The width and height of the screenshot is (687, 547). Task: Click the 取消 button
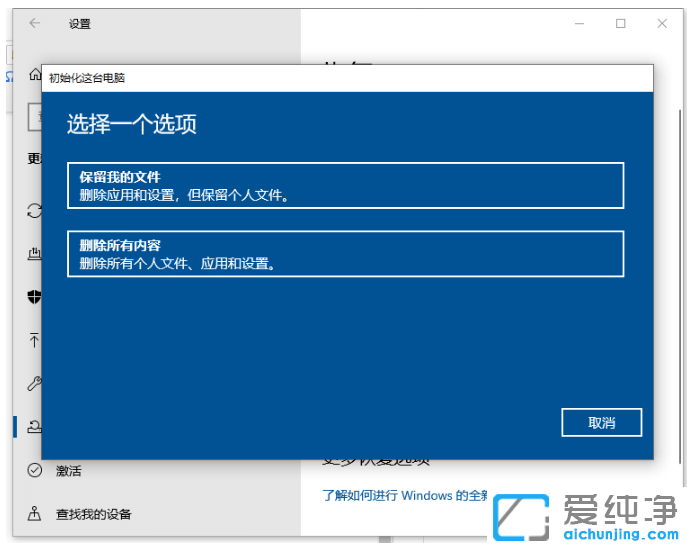602,423
